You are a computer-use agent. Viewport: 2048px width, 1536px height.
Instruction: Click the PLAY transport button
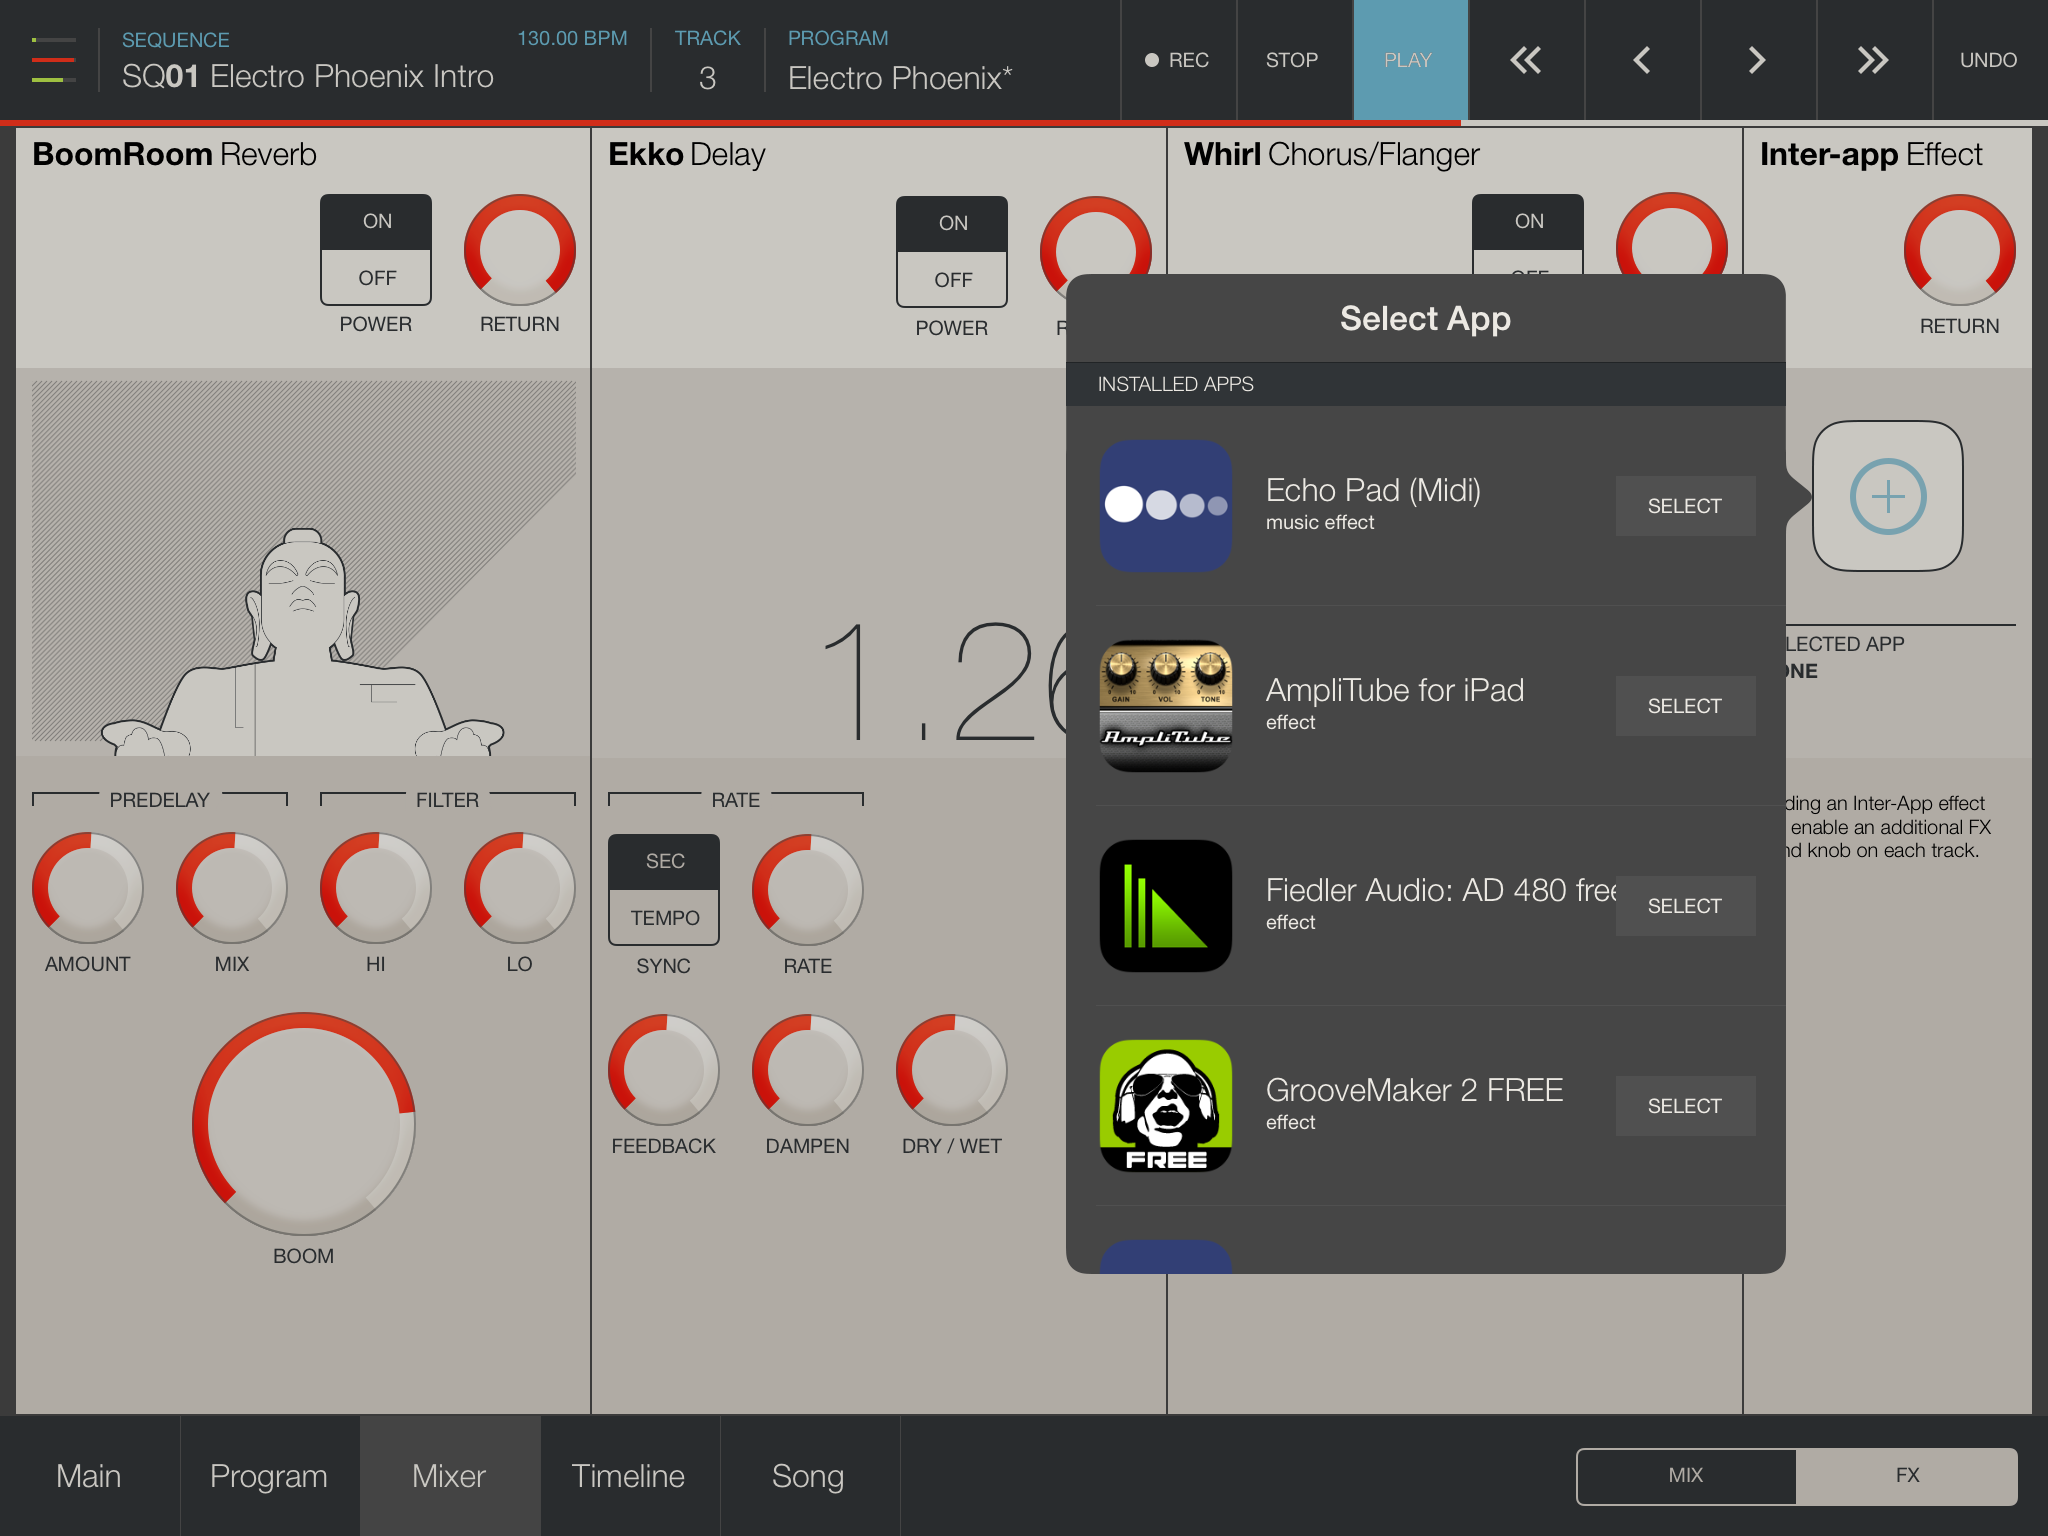(x=1410, y=60)
